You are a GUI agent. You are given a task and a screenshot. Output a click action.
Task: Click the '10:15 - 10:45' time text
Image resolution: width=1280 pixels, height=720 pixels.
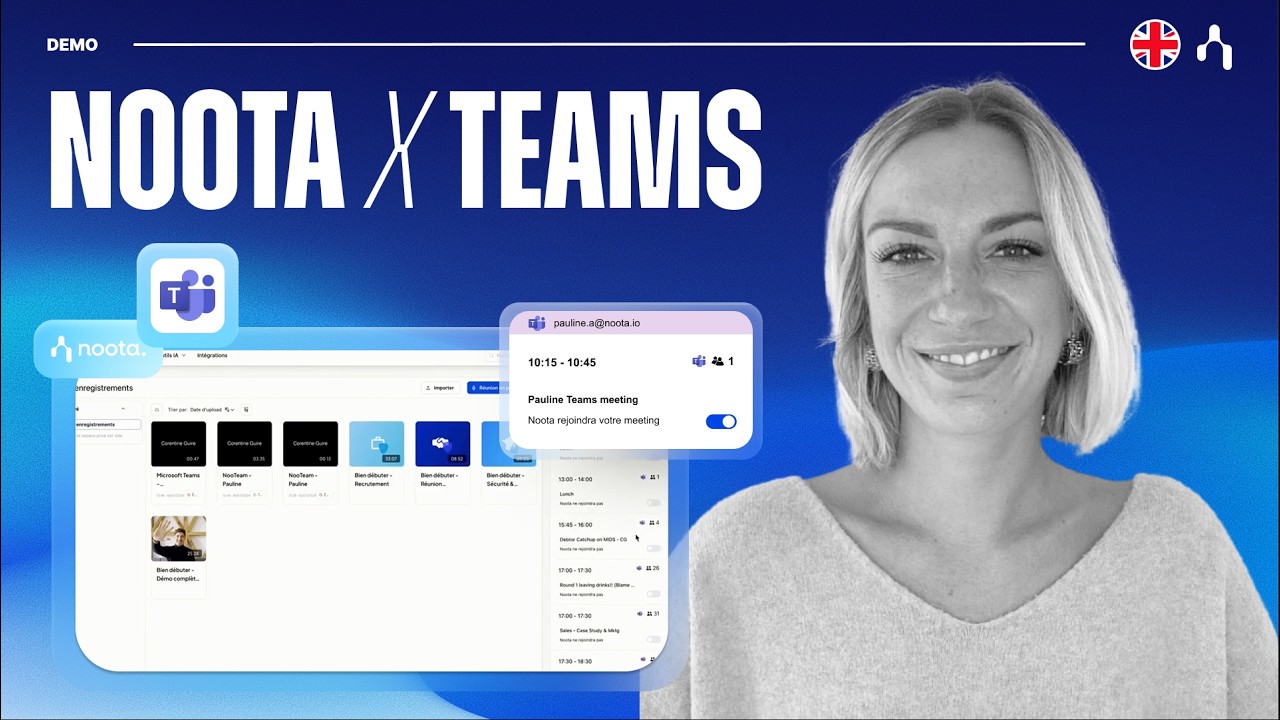pos(562,362)
